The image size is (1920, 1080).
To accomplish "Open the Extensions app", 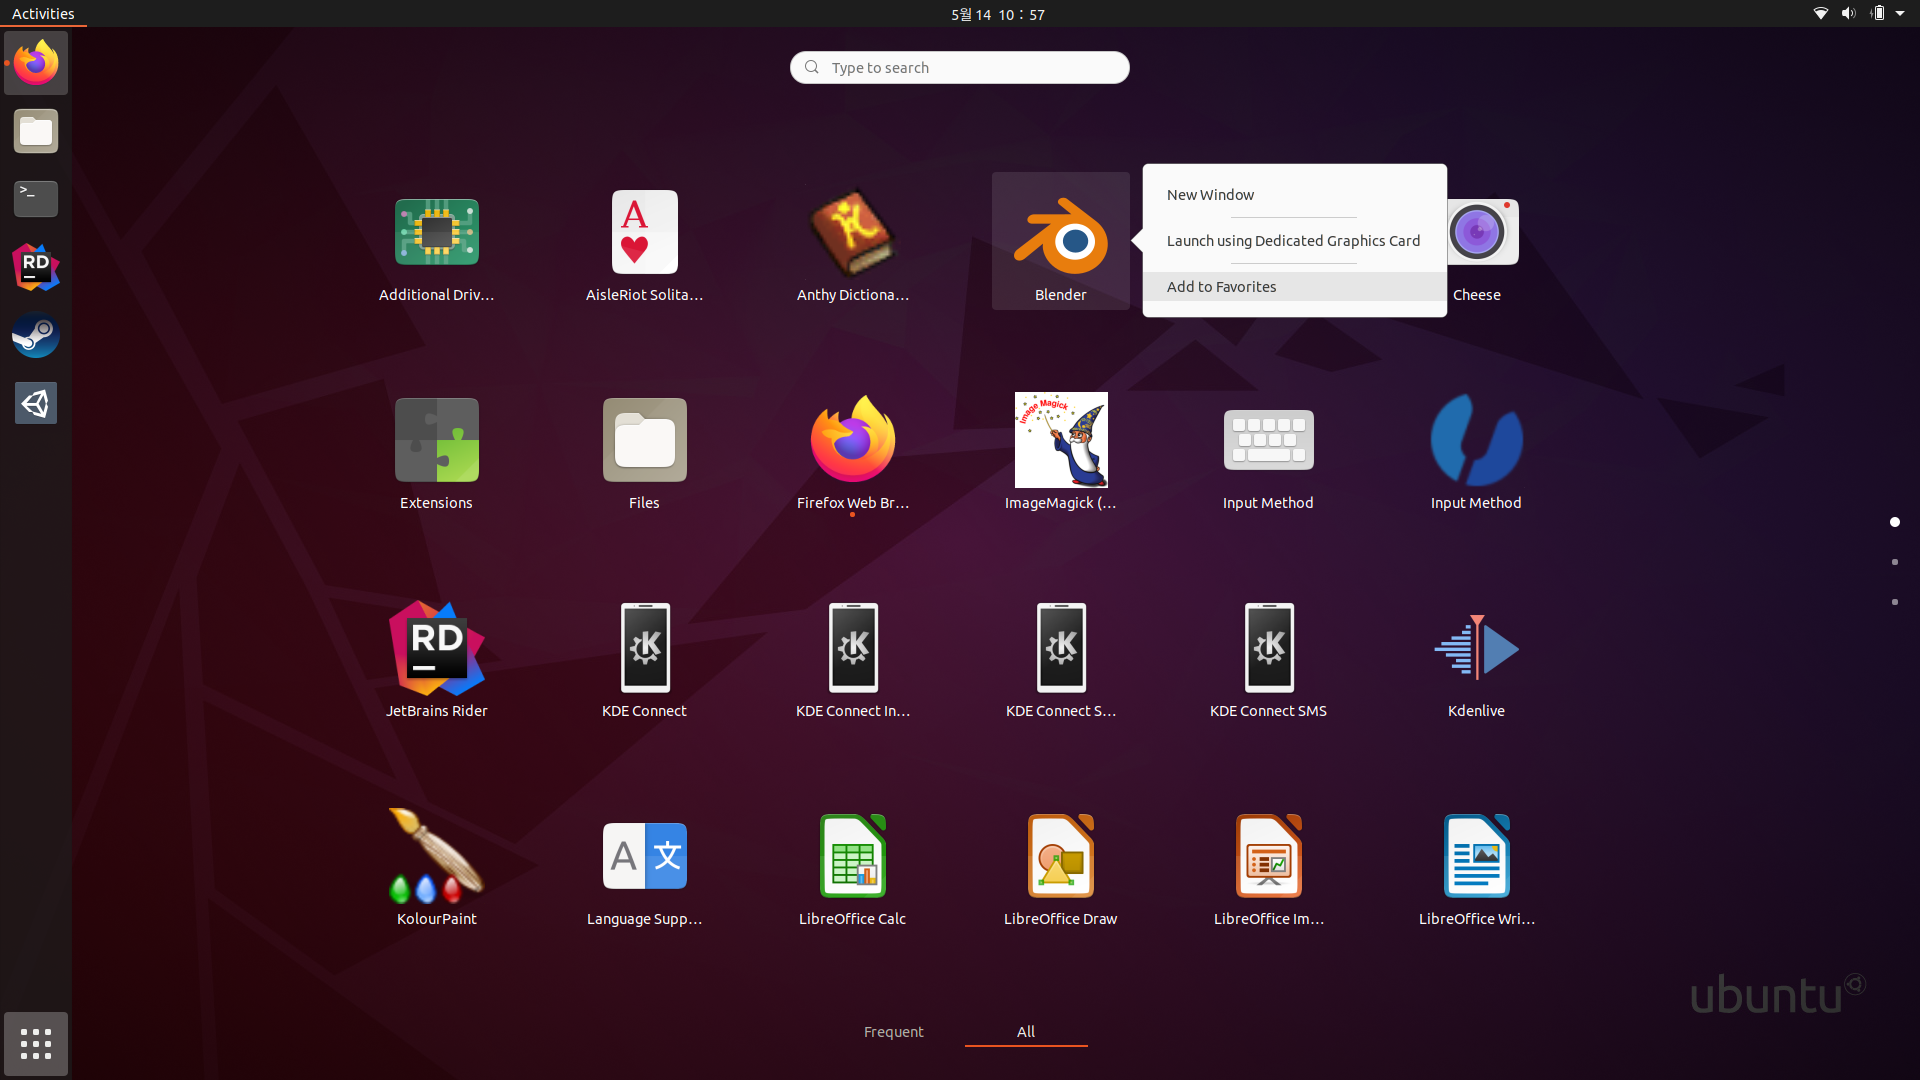I will click(436, 441).
